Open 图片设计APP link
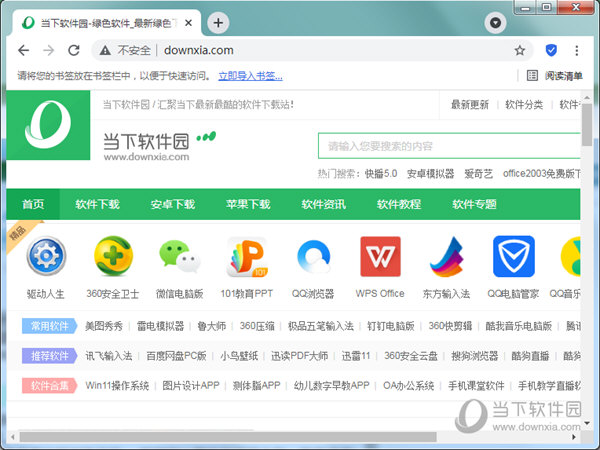The height and width of the screenshot is (450, 600). pos(191,386)
